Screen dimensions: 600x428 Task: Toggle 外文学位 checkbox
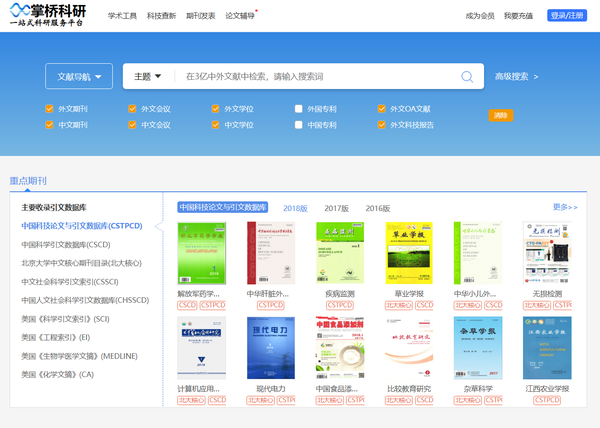tap(215, 109)
